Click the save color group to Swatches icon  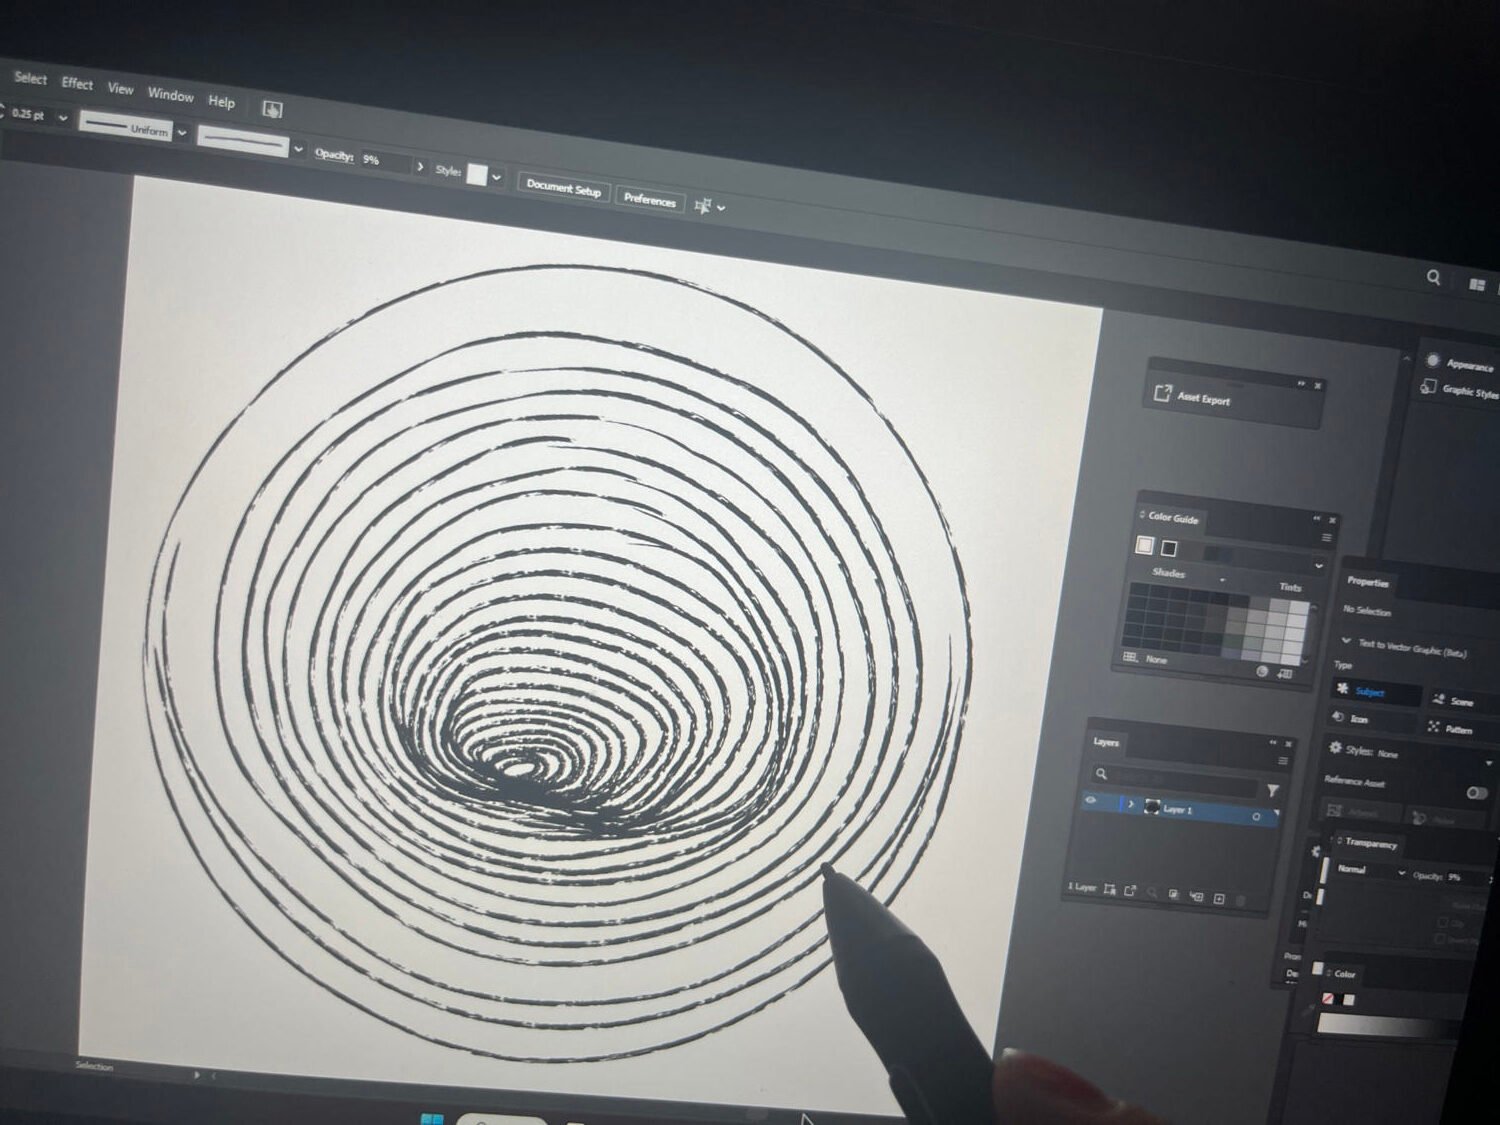pos(1286,675)
